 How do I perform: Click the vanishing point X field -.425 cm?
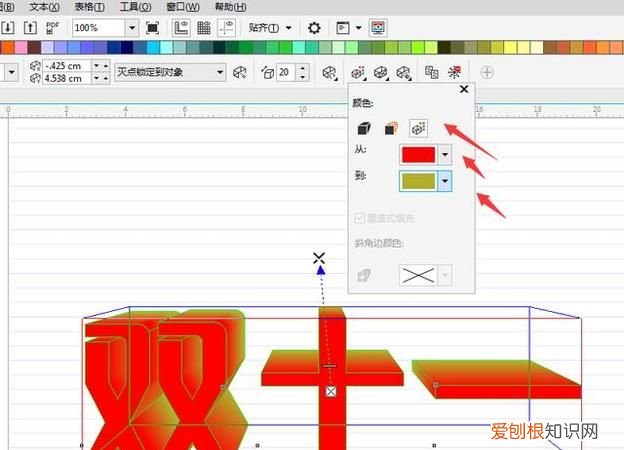click(66, 65)
